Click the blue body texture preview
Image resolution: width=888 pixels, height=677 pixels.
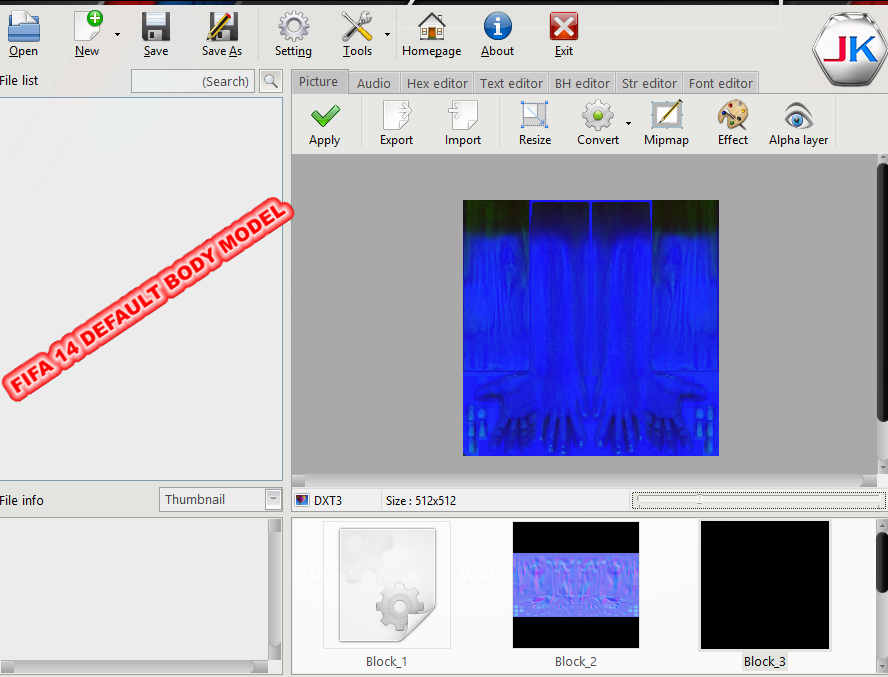[591, 327]
